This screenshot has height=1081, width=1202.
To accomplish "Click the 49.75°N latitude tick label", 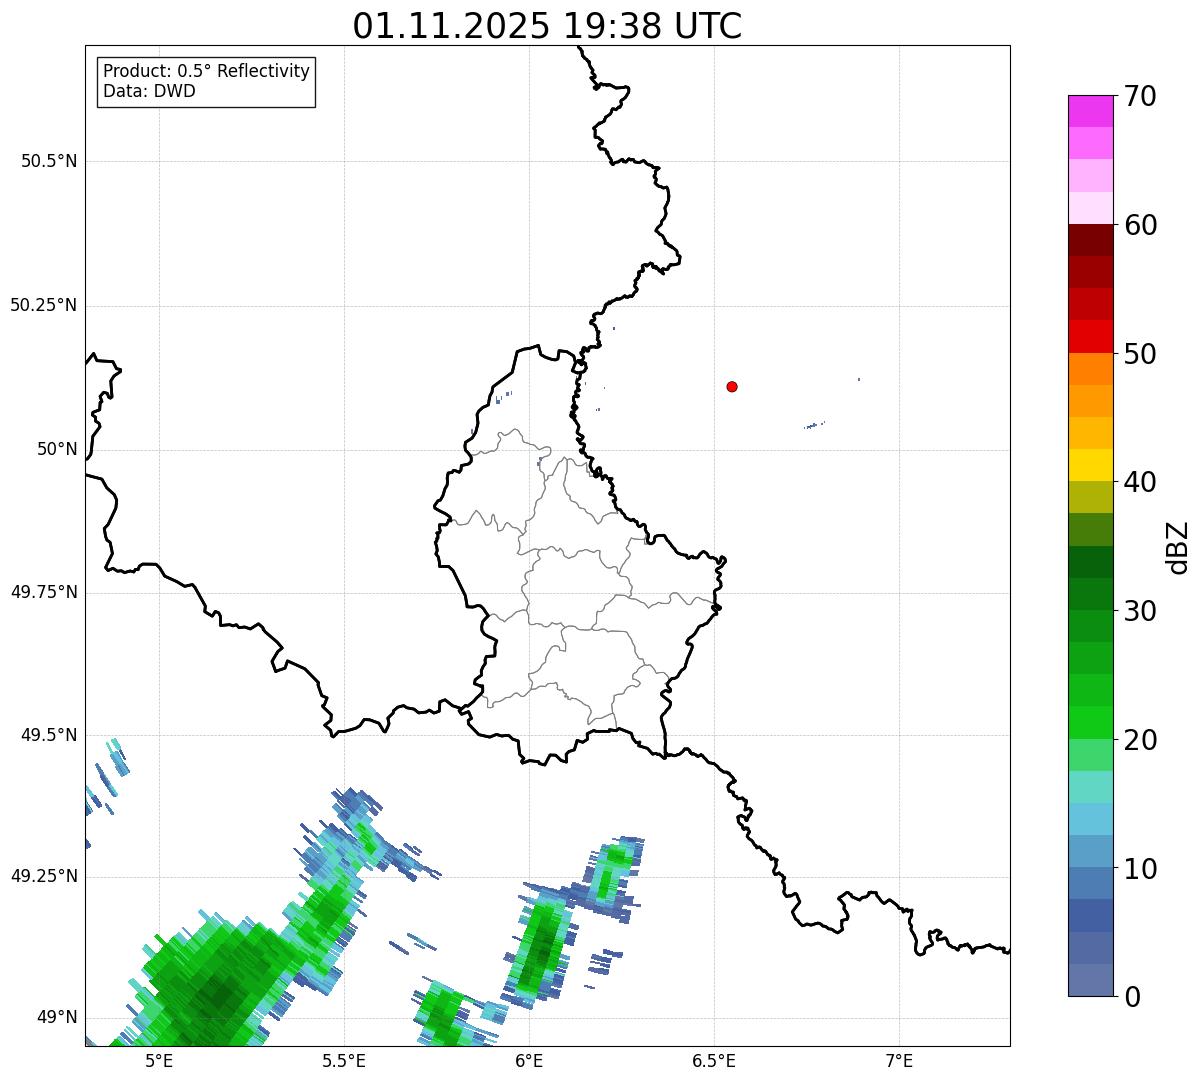I will pos(44,592).
